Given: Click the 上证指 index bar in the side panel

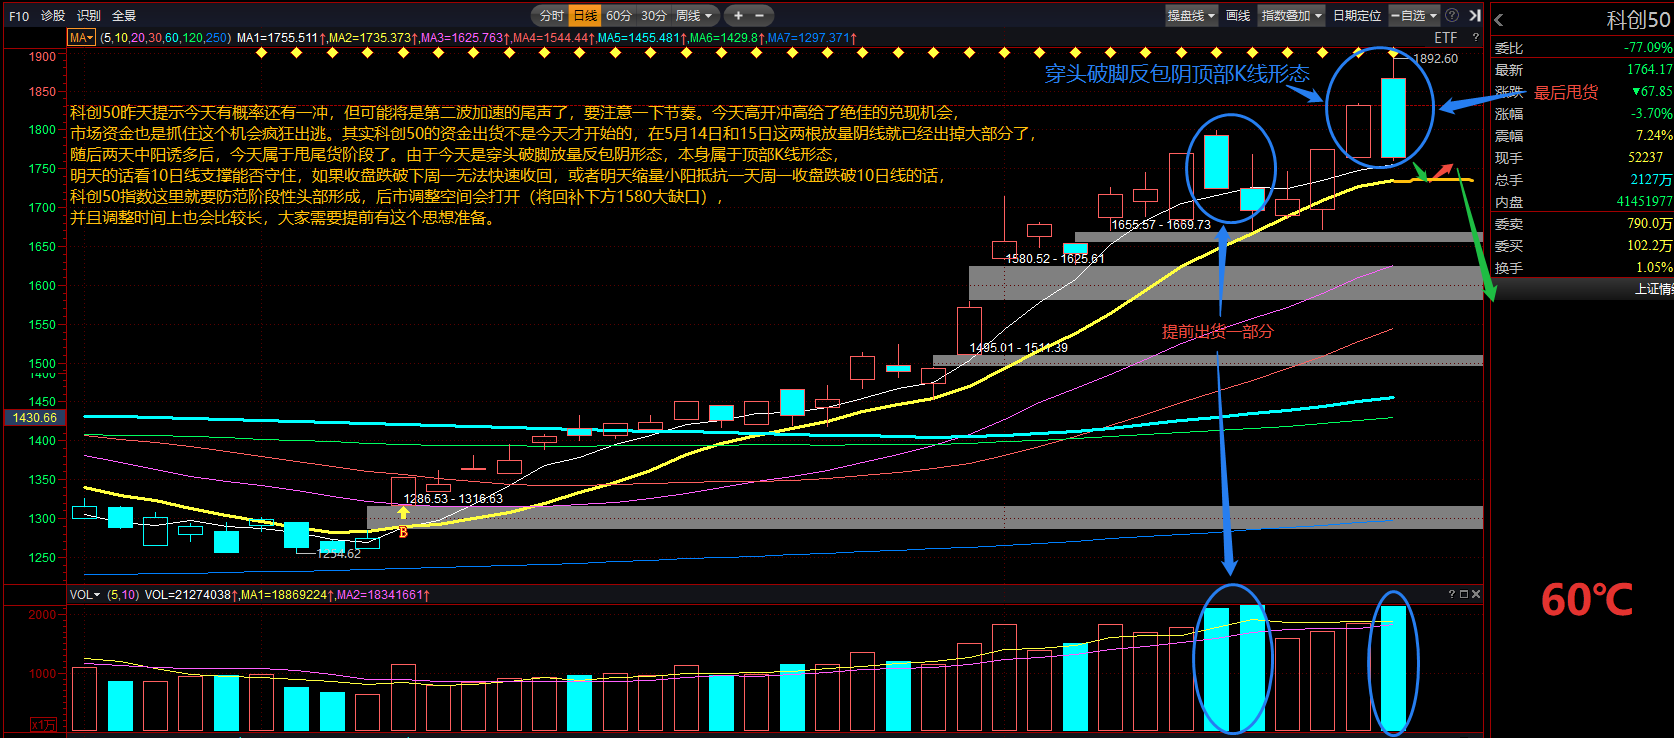Looking at the screenshot, I should (1583, 289).
